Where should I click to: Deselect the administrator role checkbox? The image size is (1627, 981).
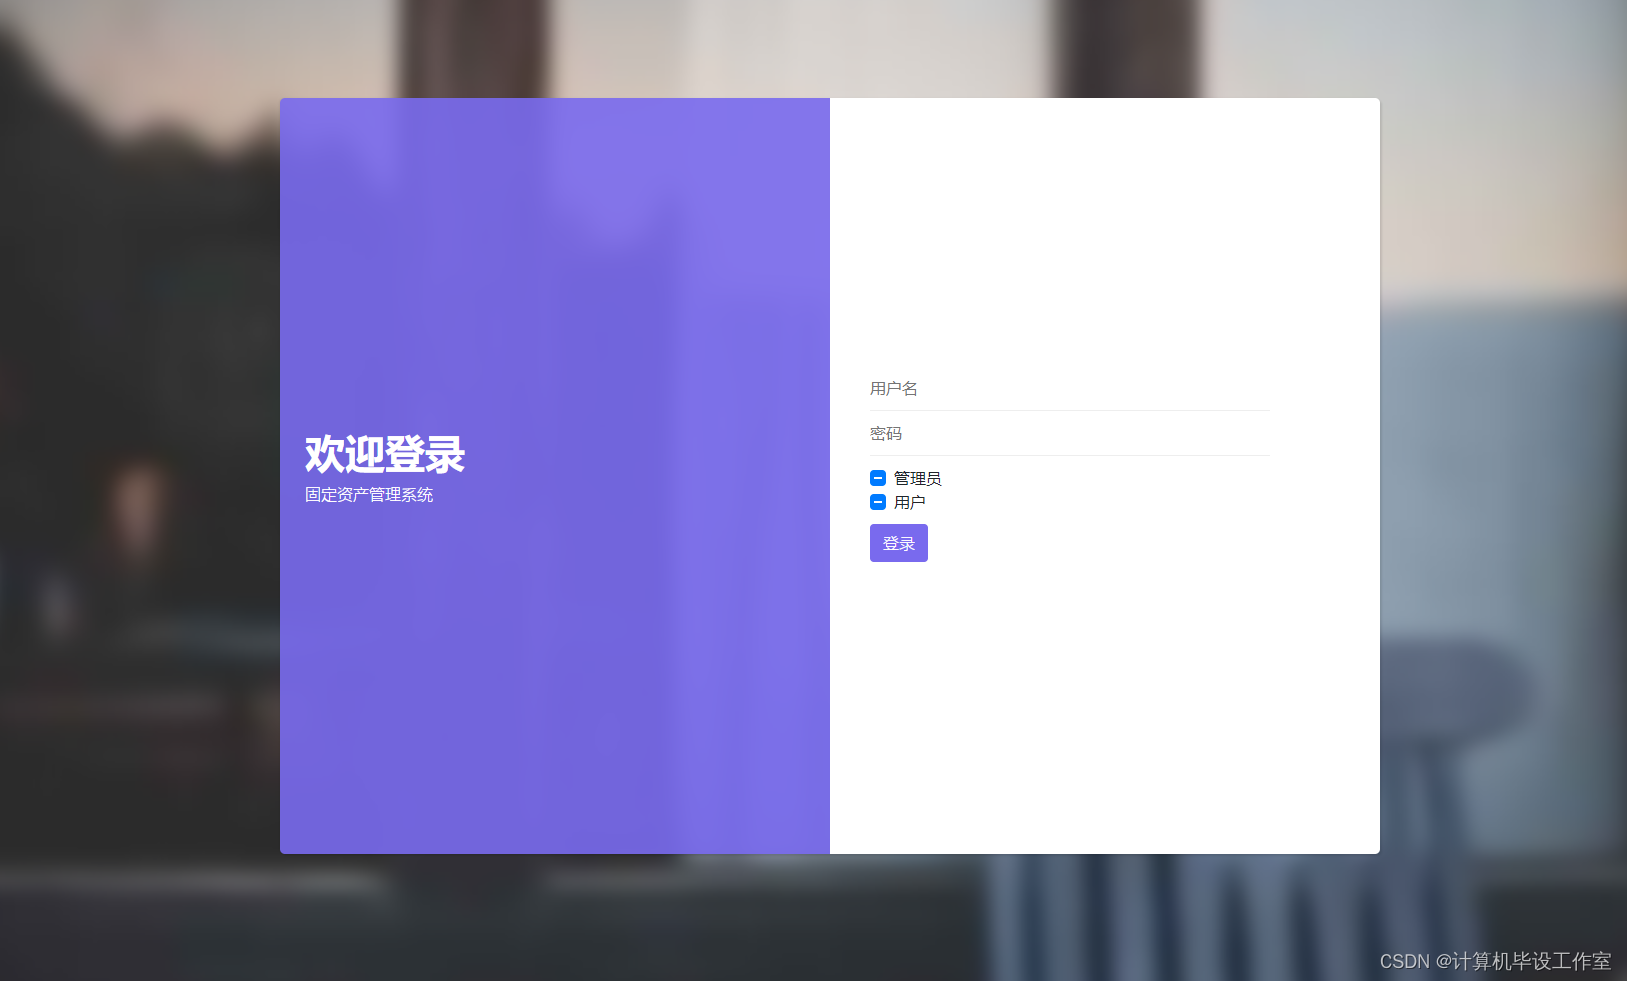pos(878,478)
